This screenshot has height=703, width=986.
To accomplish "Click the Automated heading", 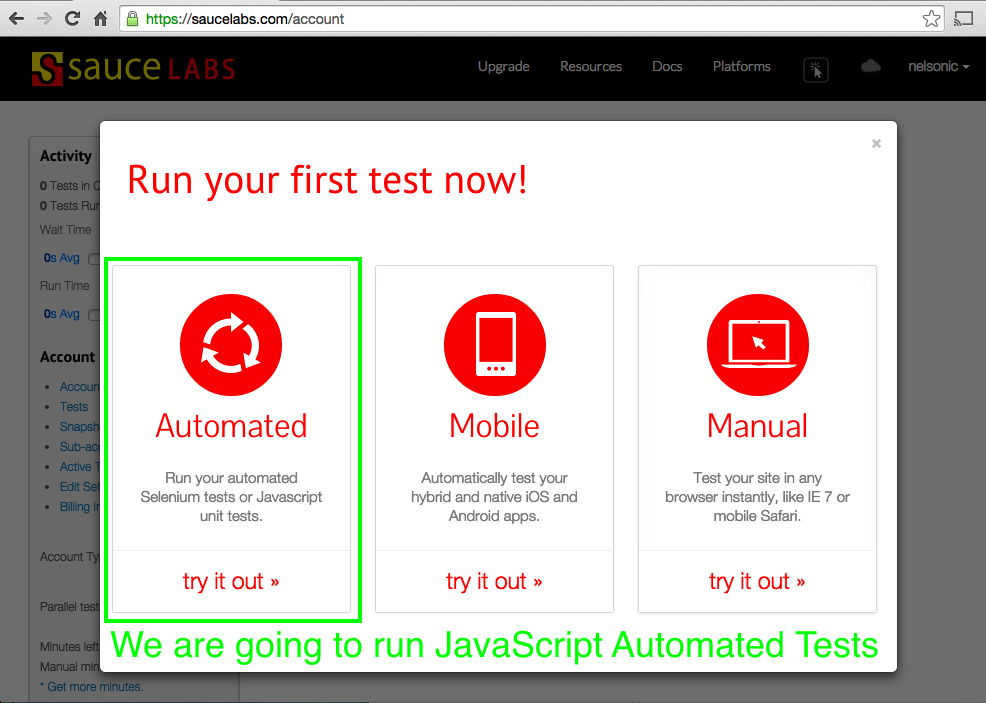I will pyautogui.click(x=231, y=426).
